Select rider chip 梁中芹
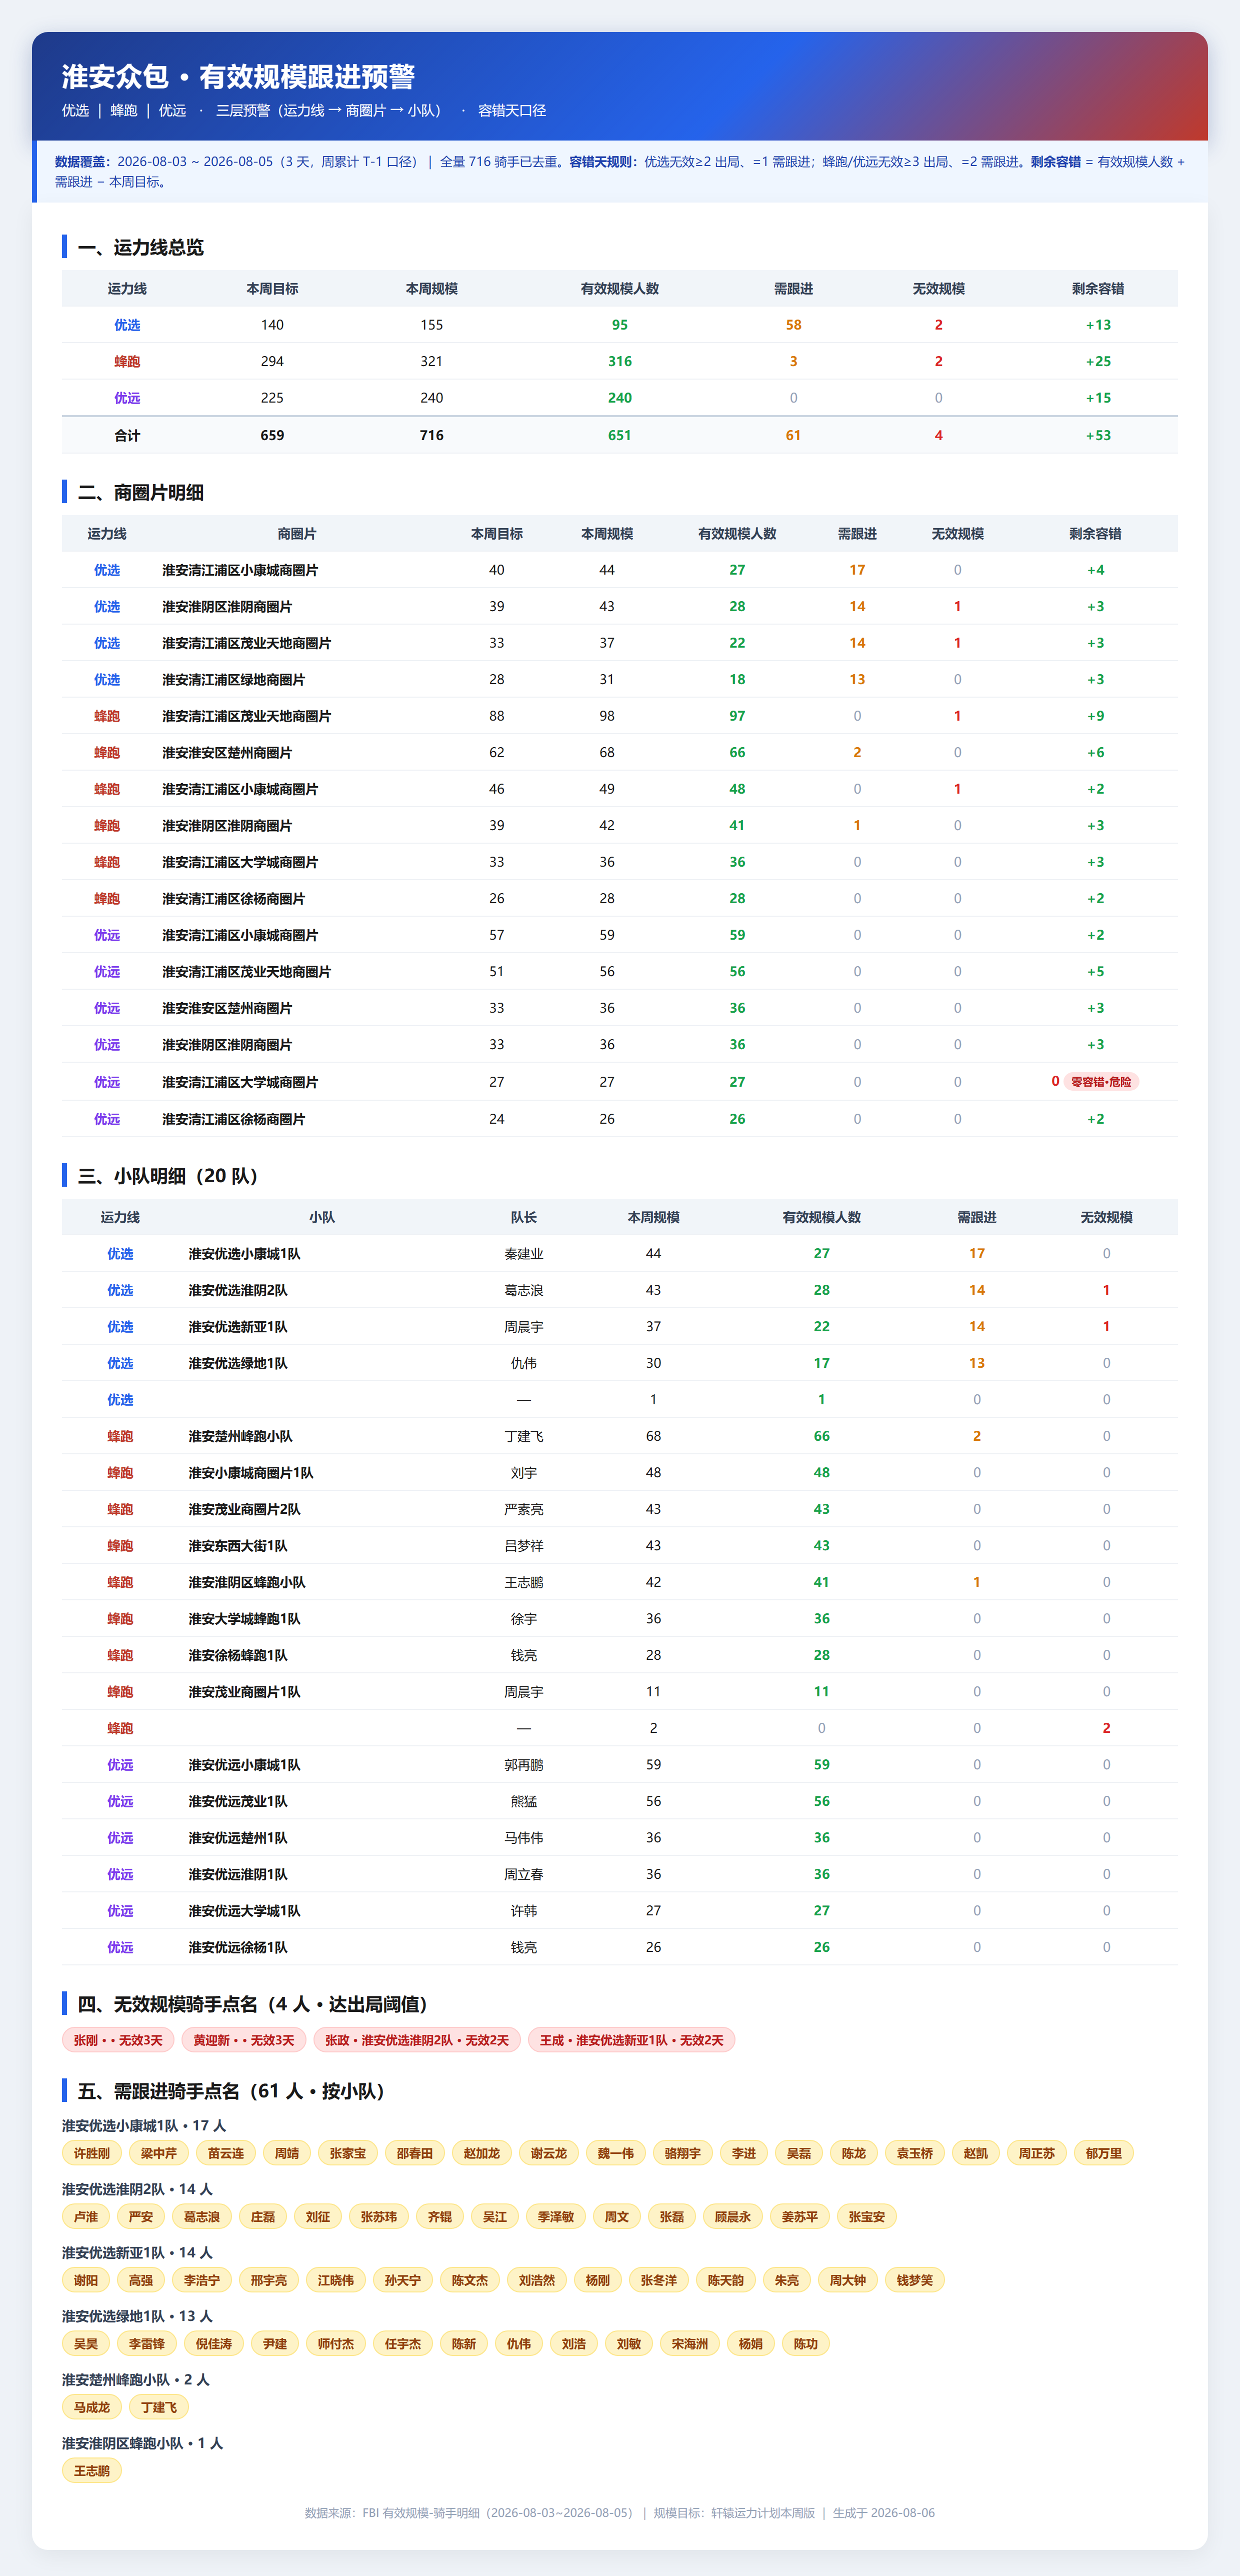 159,2153
